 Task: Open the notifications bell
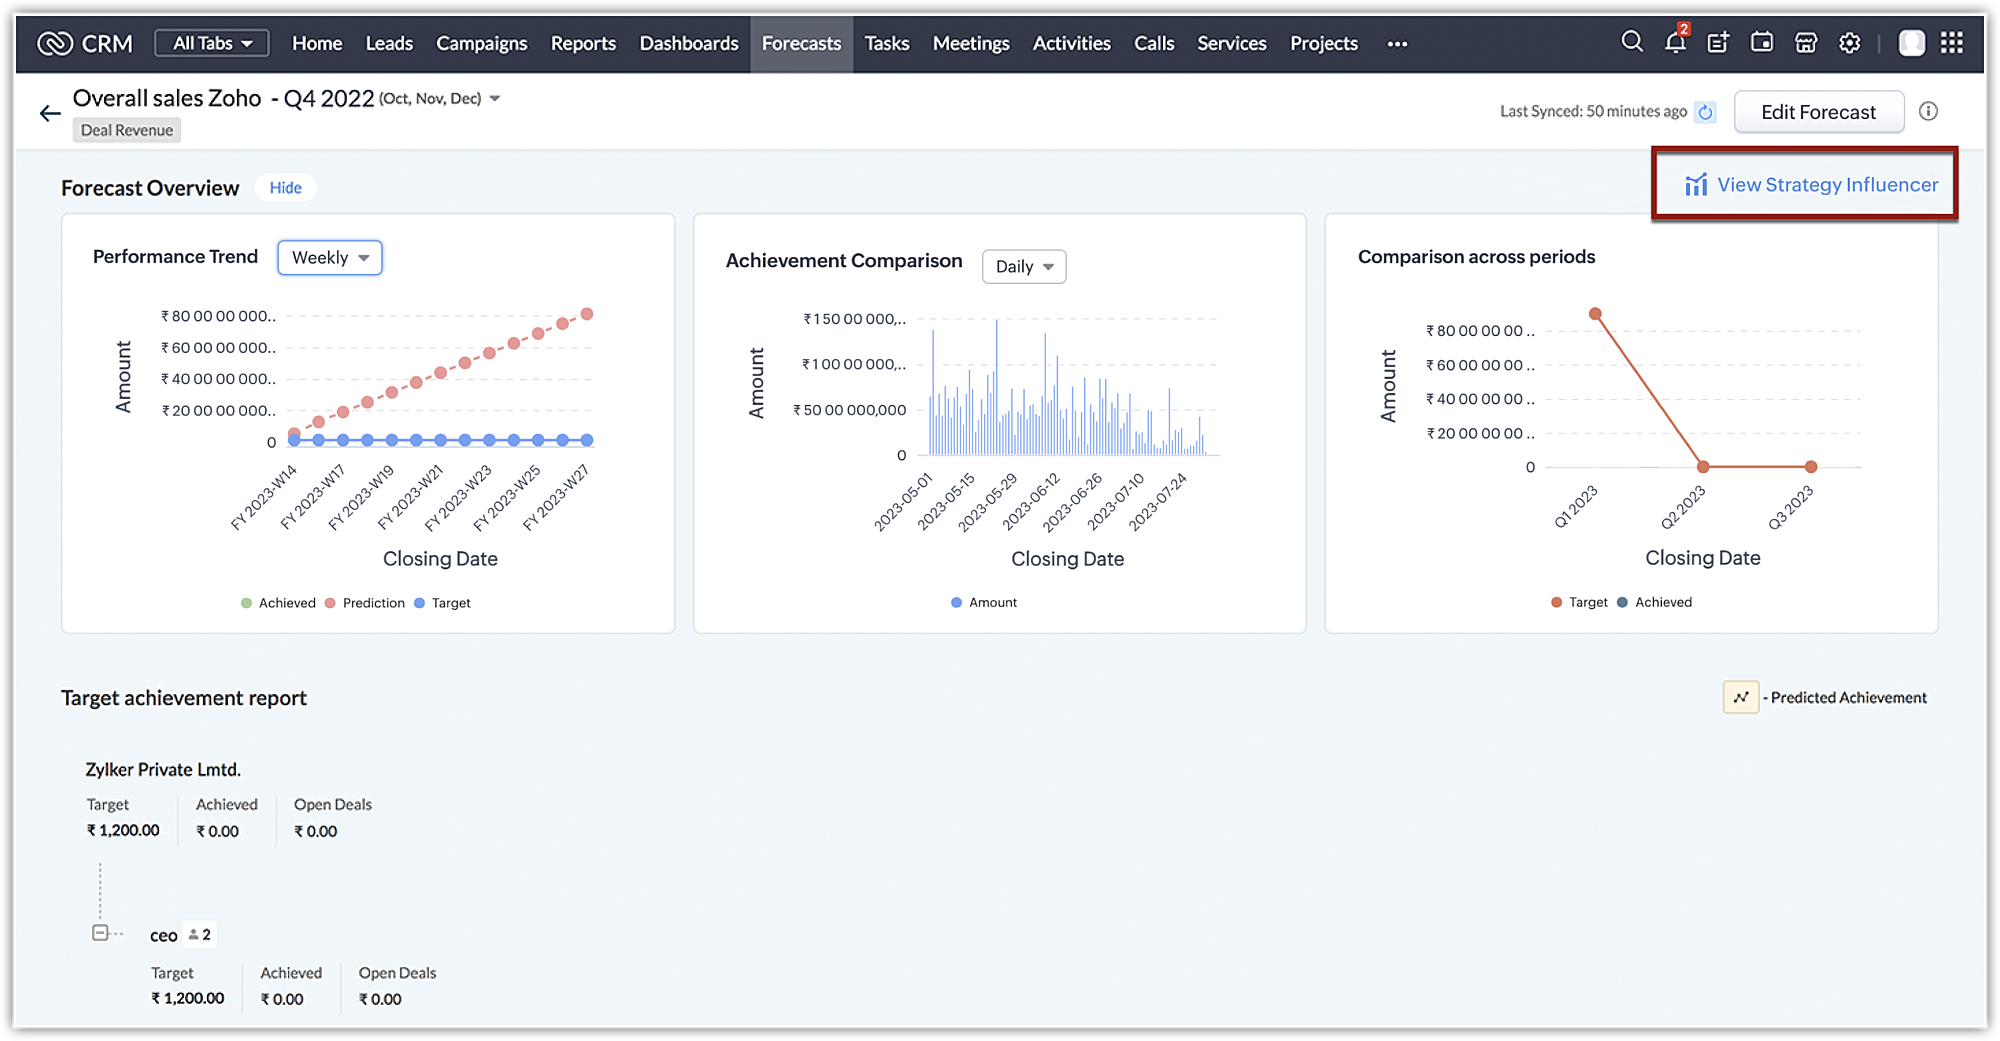coord(1676,42)
